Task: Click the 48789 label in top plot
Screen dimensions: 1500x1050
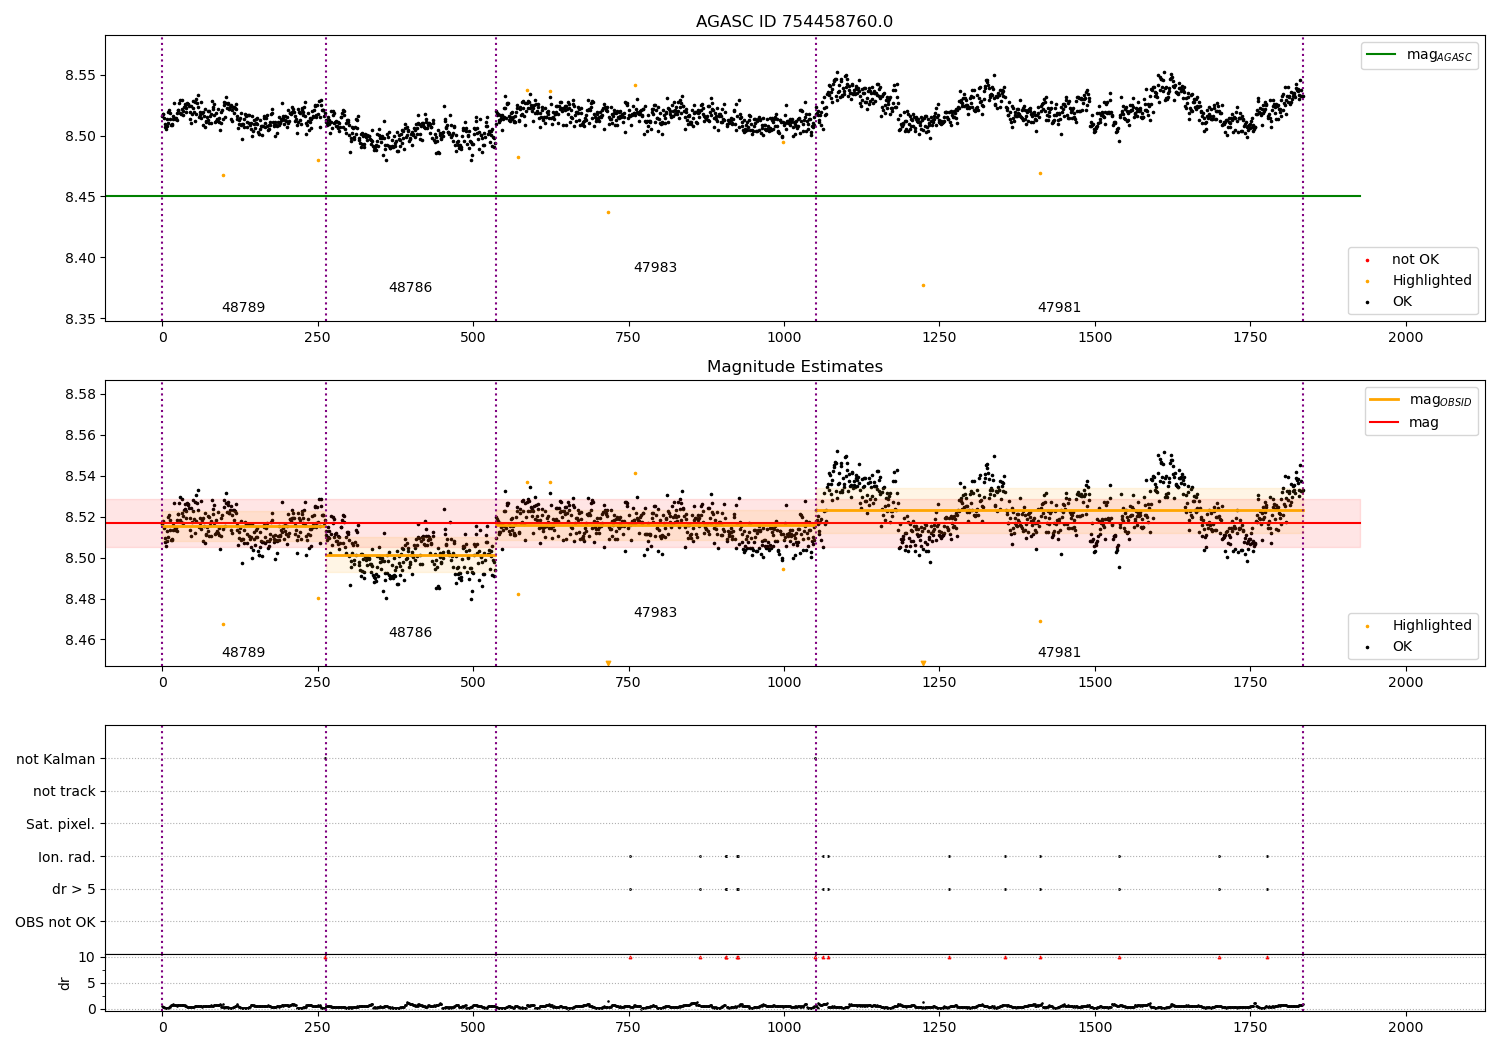Action: tap(243, 308)
